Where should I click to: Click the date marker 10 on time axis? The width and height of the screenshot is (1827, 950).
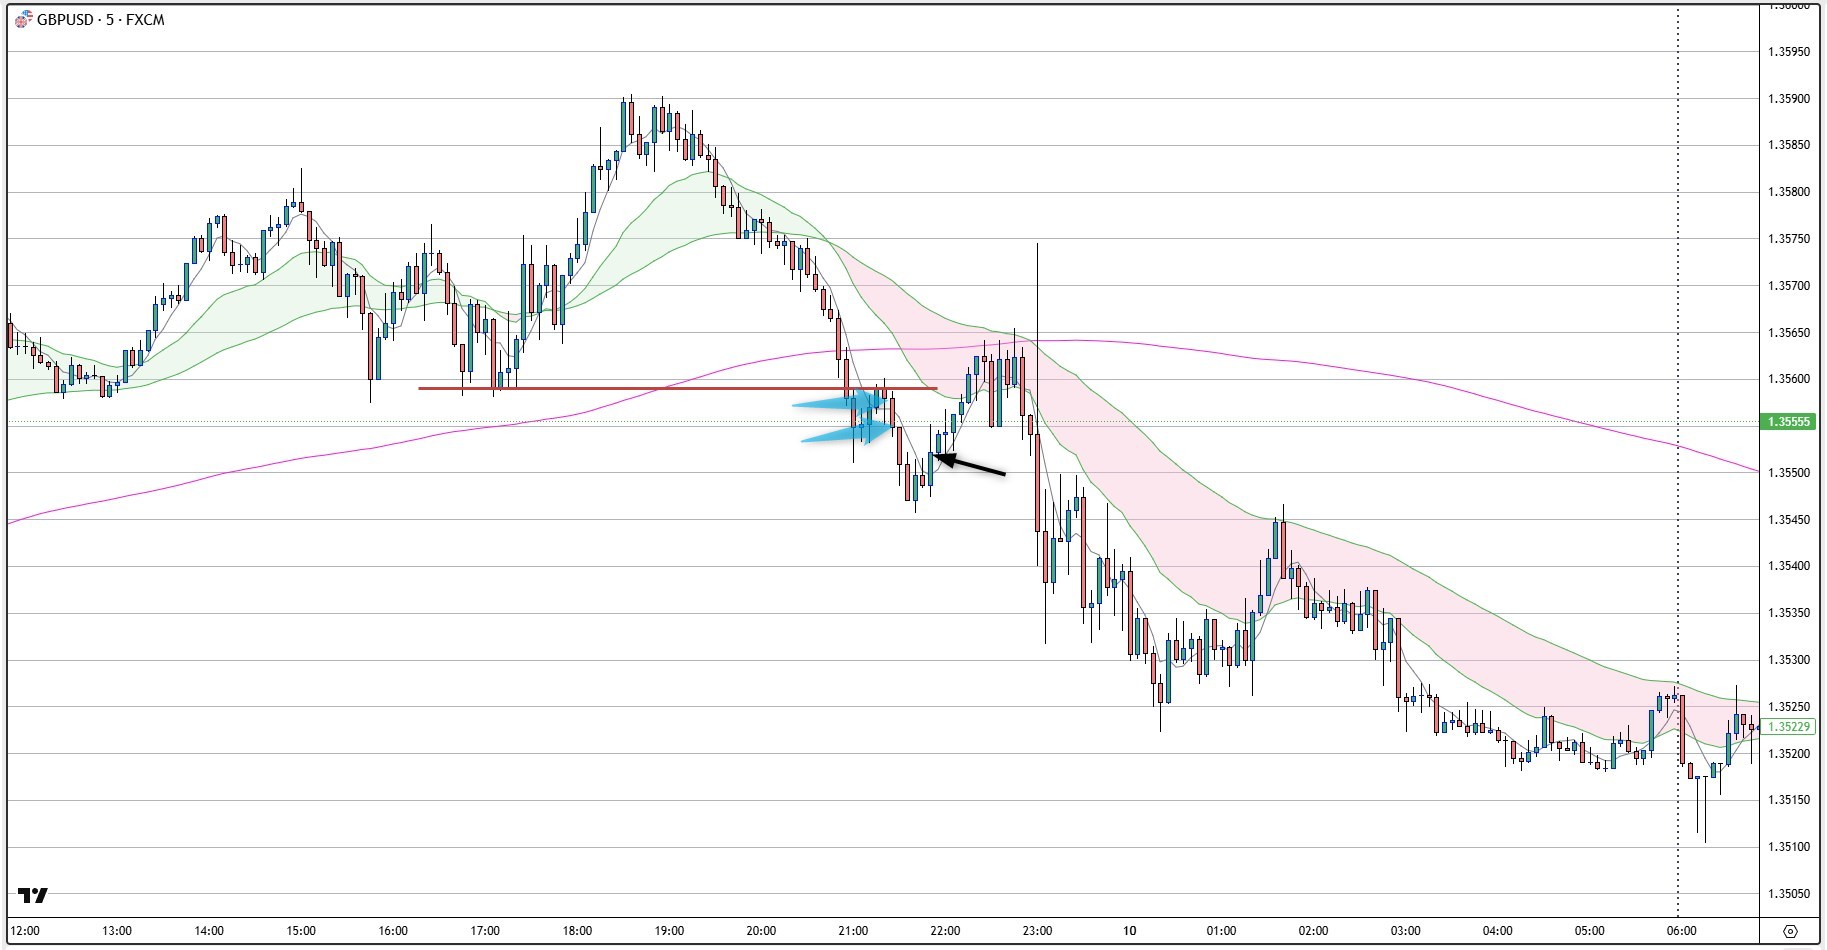[x=1129, y=931]
